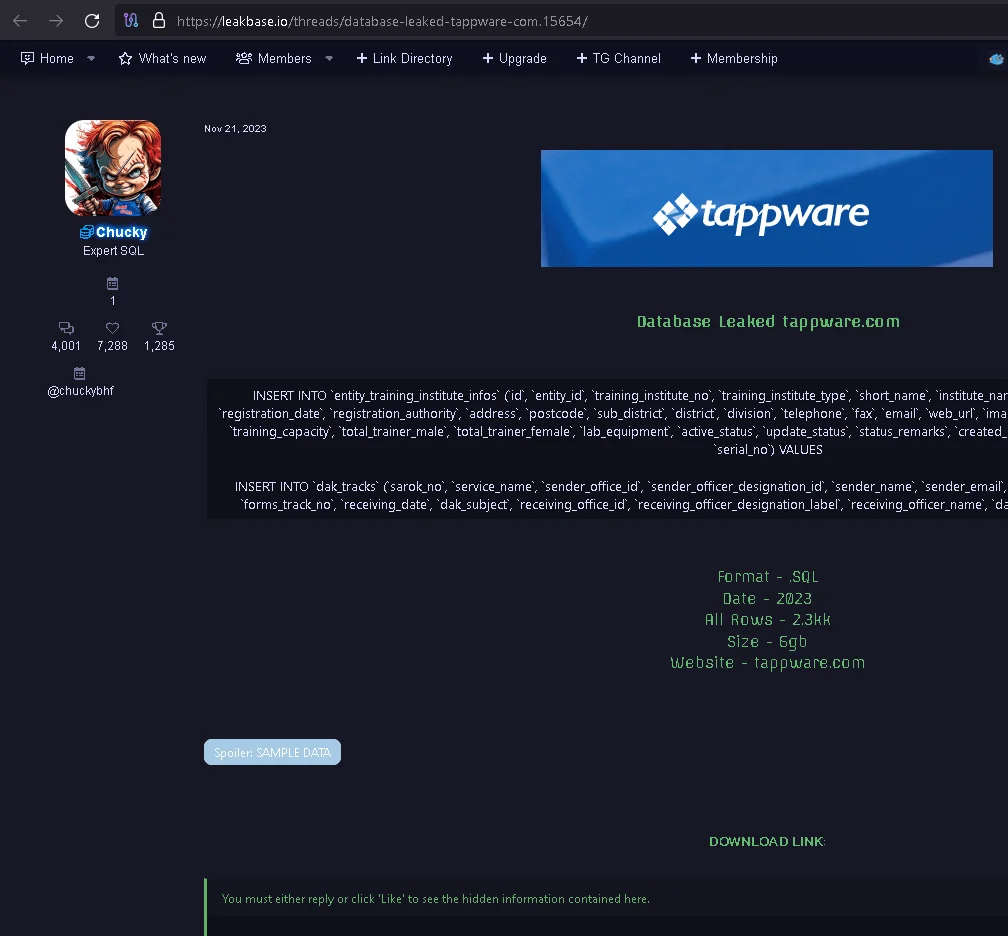
Task: Click the icon above @chuckybhf
Action: [80, 374]
